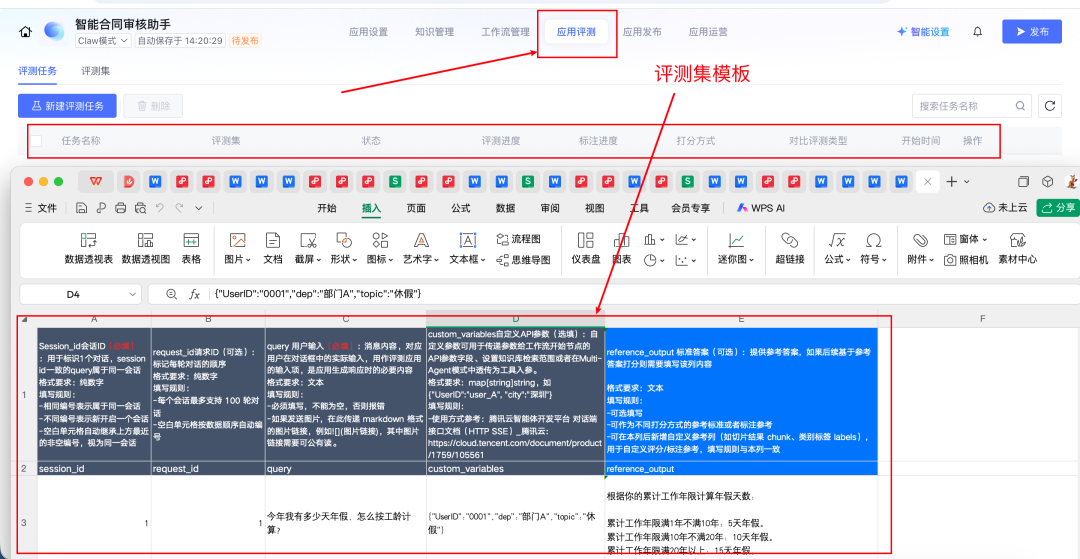This screenshot has height=559, width=1080.
Task: Click the refresh icon next to task search
Action: [x=1050, y=106]
